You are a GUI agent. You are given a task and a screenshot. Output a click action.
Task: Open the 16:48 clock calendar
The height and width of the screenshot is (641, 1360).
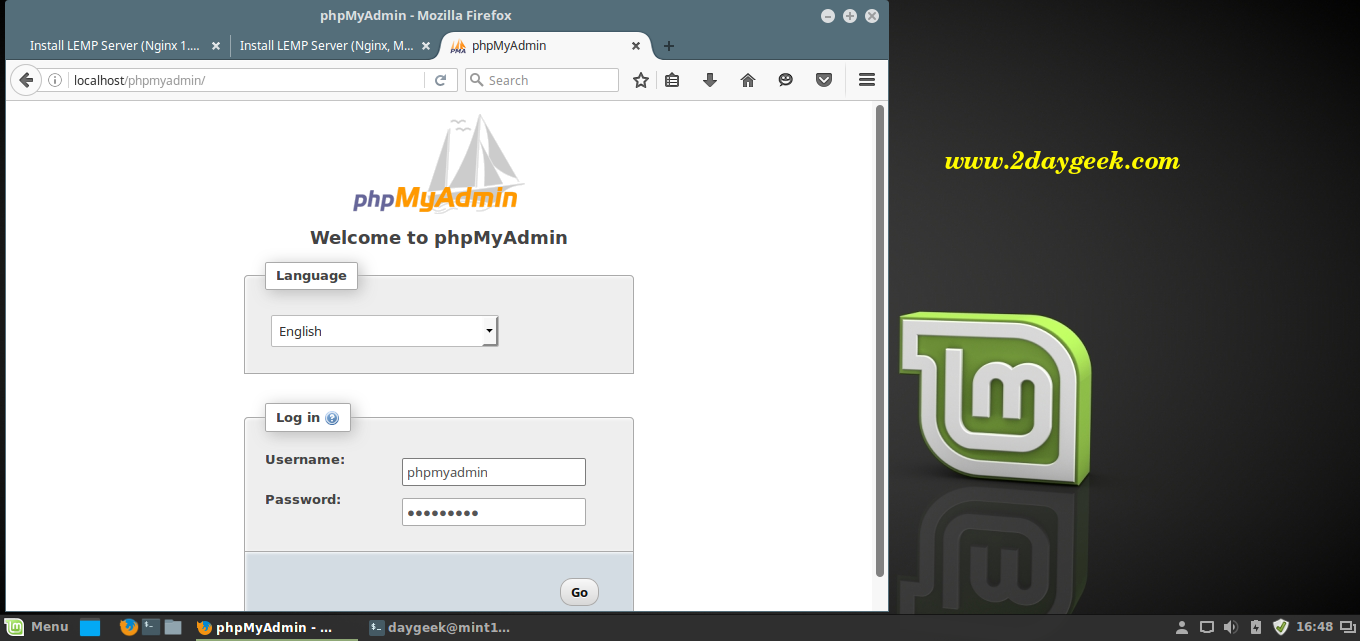1314,627
